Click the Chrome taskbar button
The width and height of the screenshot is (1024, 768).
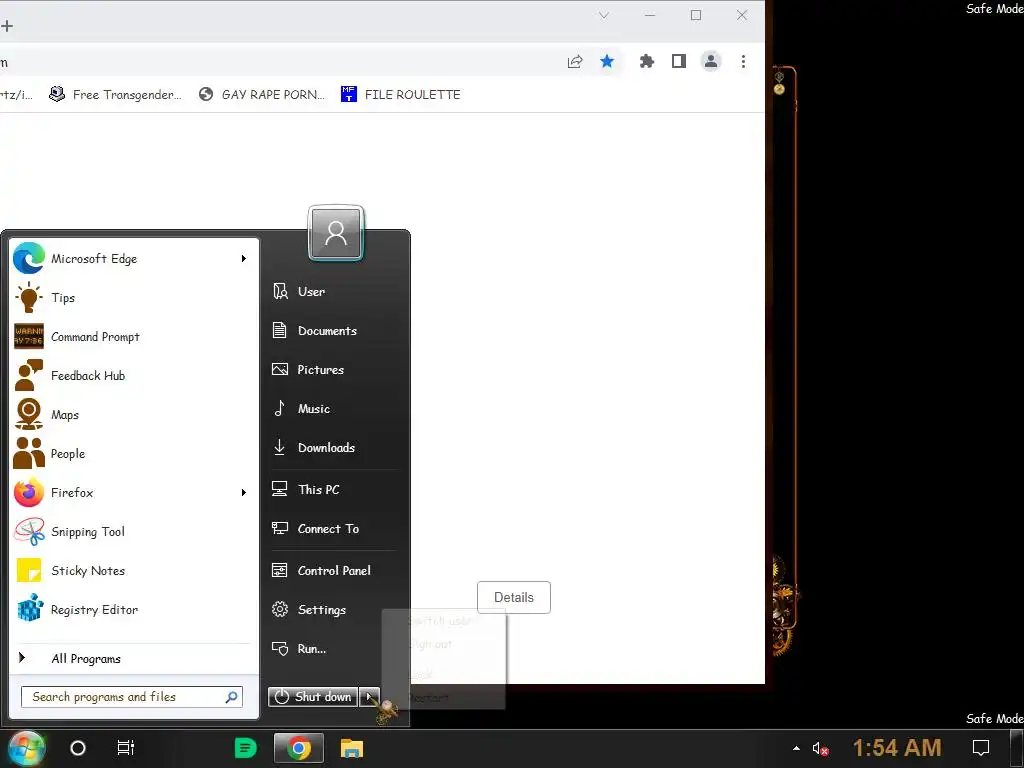click(x=298, y=748)
